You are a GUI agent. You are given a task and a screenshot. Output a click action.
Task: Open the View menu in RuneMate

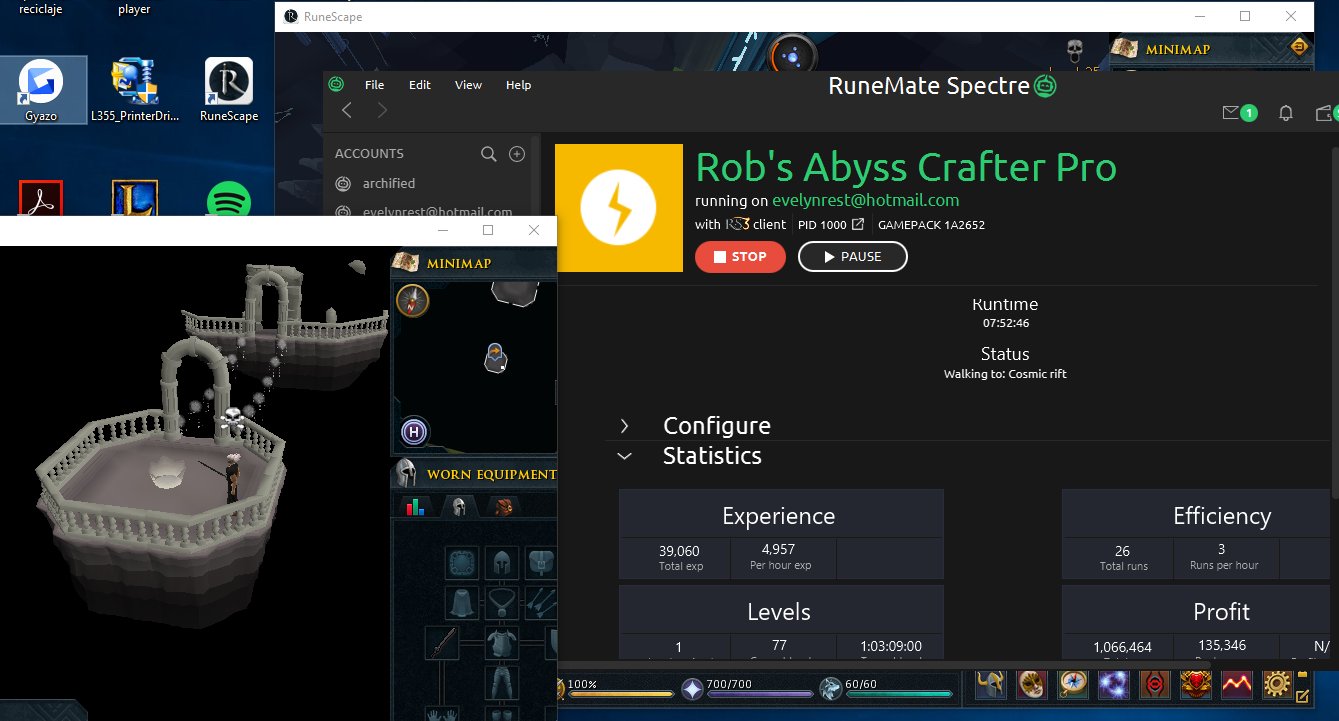coord(468,85)
